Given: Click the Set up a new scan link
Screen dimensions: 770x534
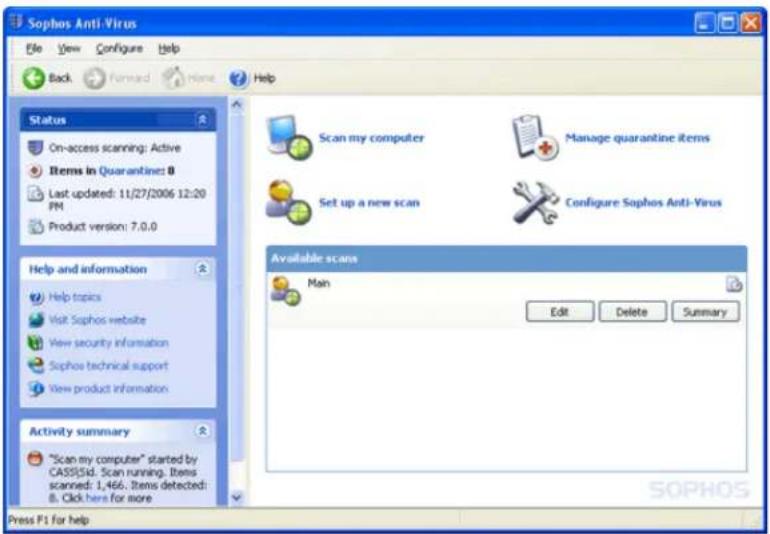Looking at the screenshot, I should pos(369,202).
